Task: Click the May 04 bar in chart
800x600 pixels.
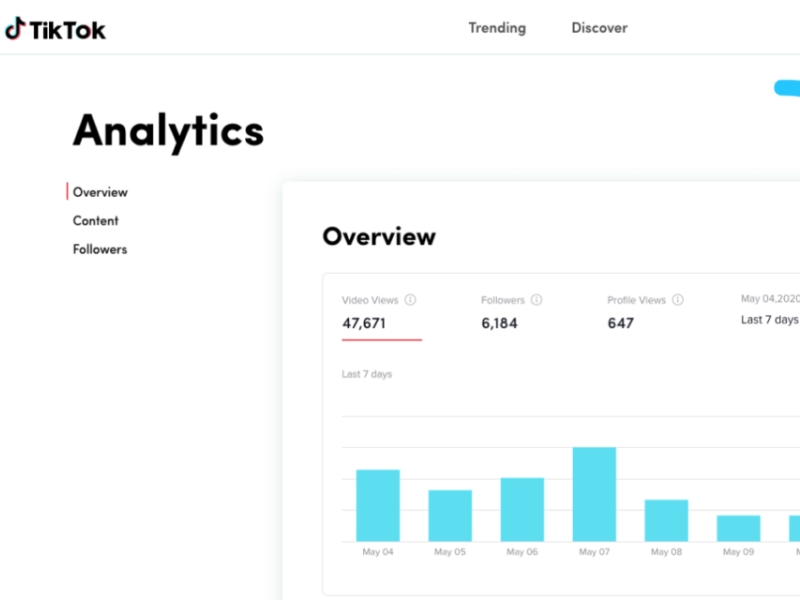Action: [378, 506]
